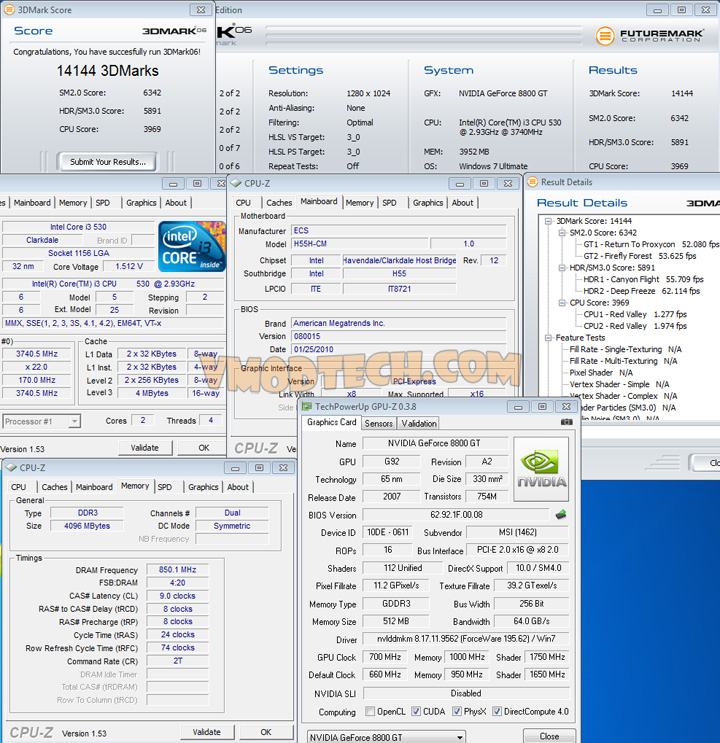Click the GPU-Z screenshot camera icon

coord(566,422)
